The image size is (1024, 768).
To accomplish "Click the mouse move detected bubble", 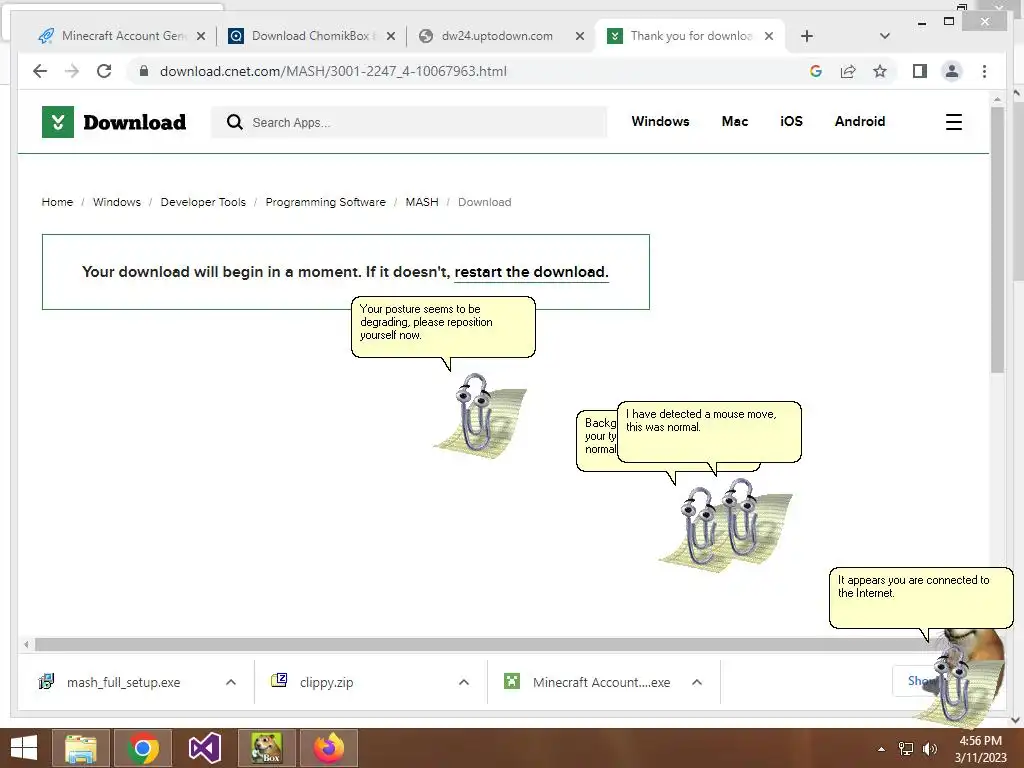I will click(709, 432).
